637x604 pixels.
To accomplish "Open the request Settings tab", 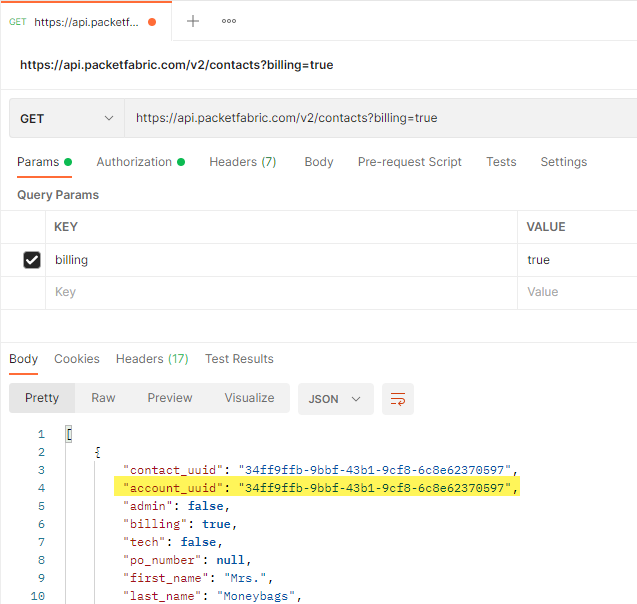I will tap(563, 162).
